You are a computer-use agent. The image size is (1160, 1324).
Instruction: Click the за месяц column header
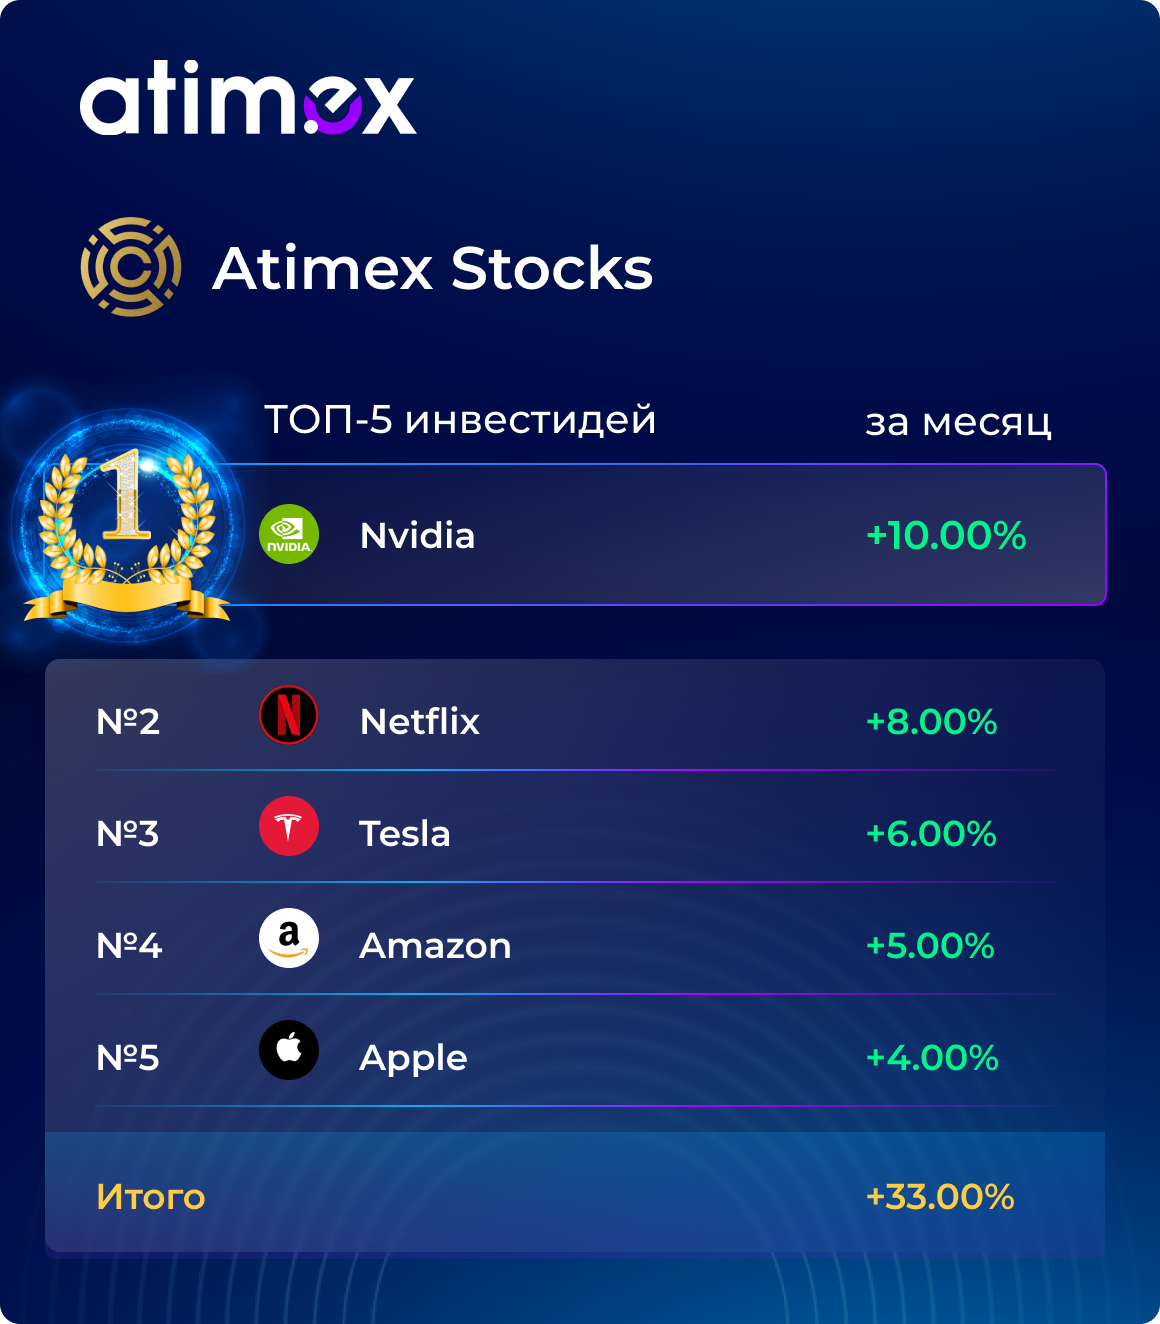coord(958,422)
